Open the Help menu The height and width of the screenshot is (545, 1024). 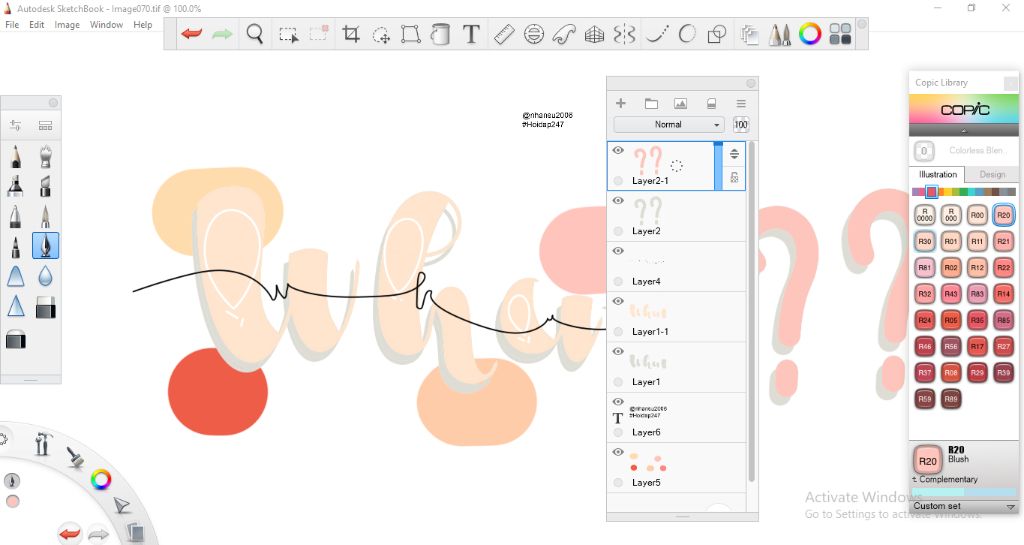(142, 25)
